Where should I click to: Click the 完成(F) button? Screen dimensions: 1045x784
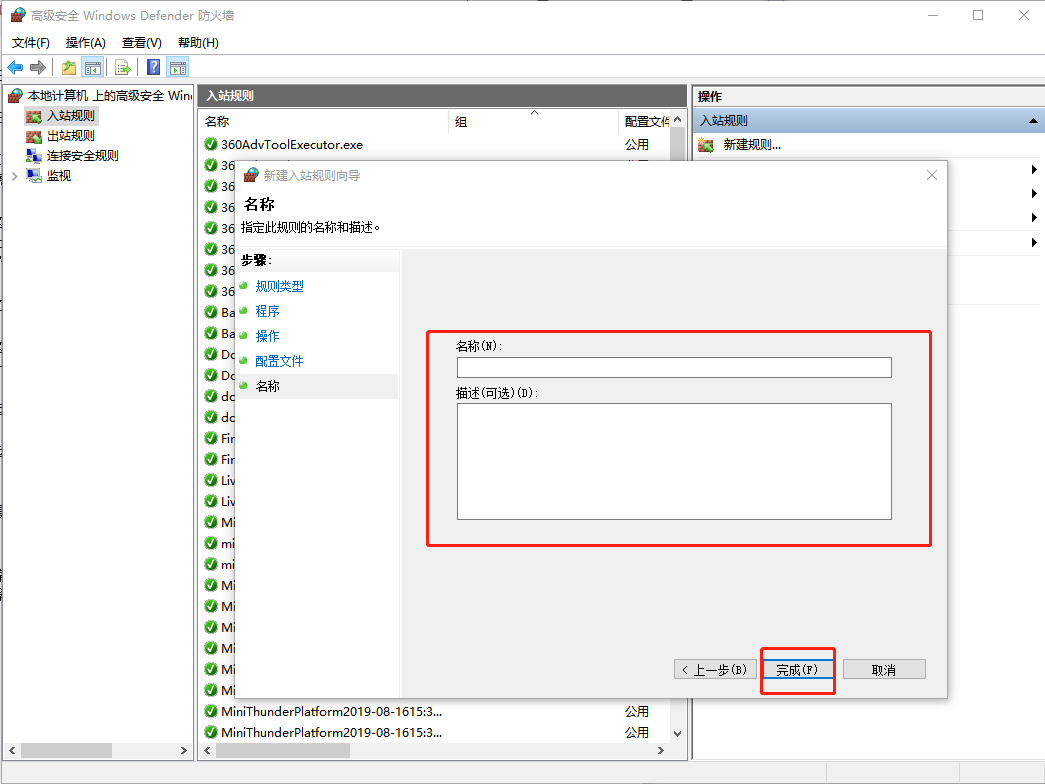click(797, 668)
